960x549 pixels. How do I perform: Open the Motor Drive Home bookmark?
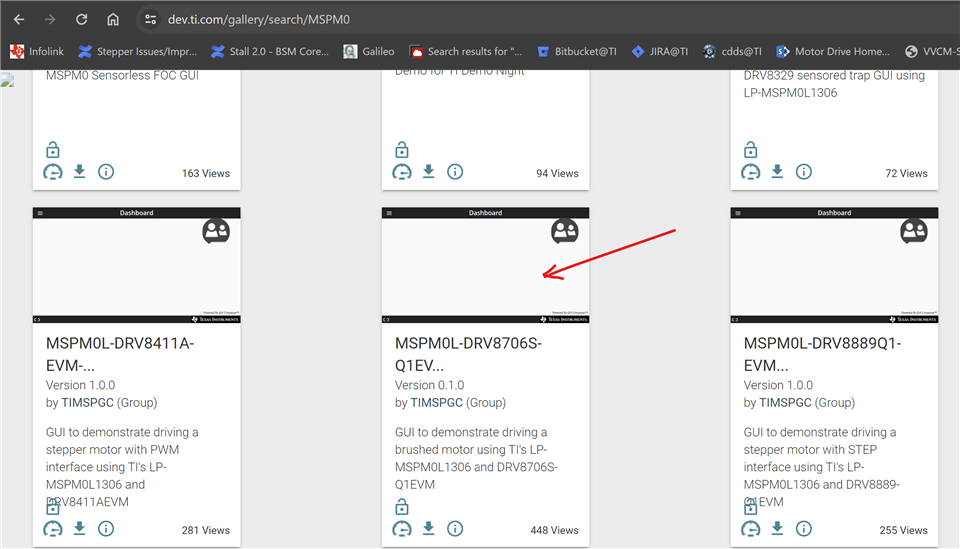click(x=833, y=51)
